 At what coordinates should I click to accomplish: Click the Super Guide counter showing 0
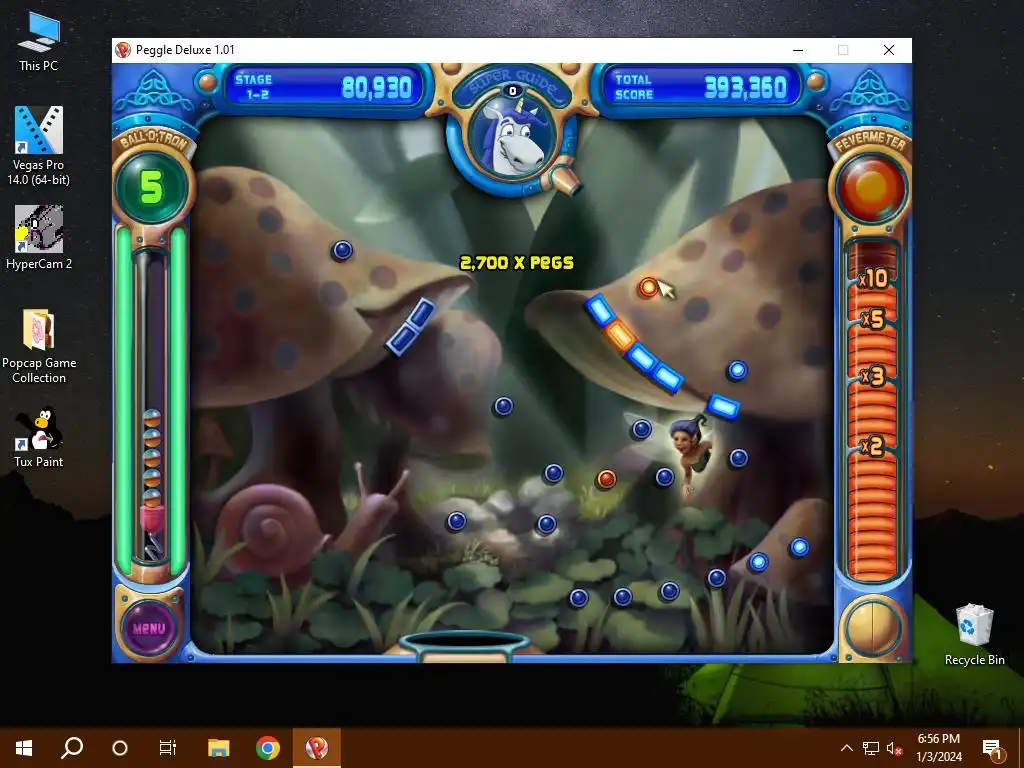[513, 91]
